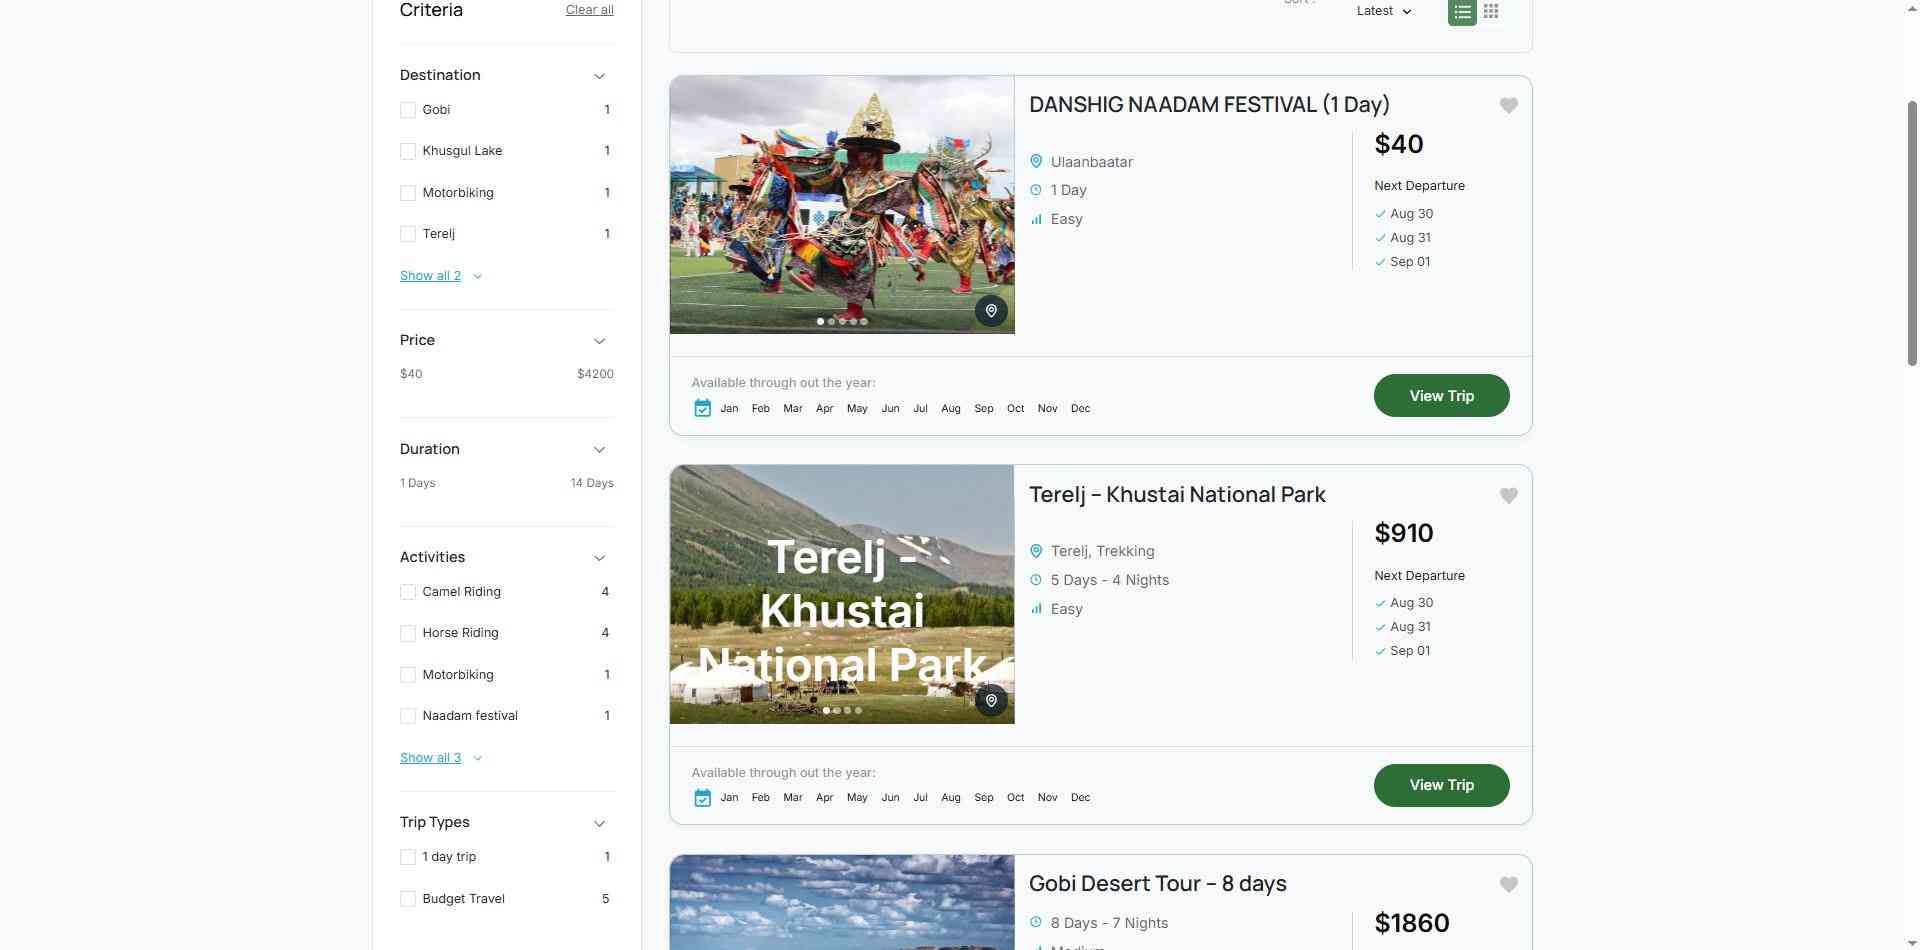Click clock icon beside 1 Day duration
Screen dimensions: 1920x950
point(1036,190)
